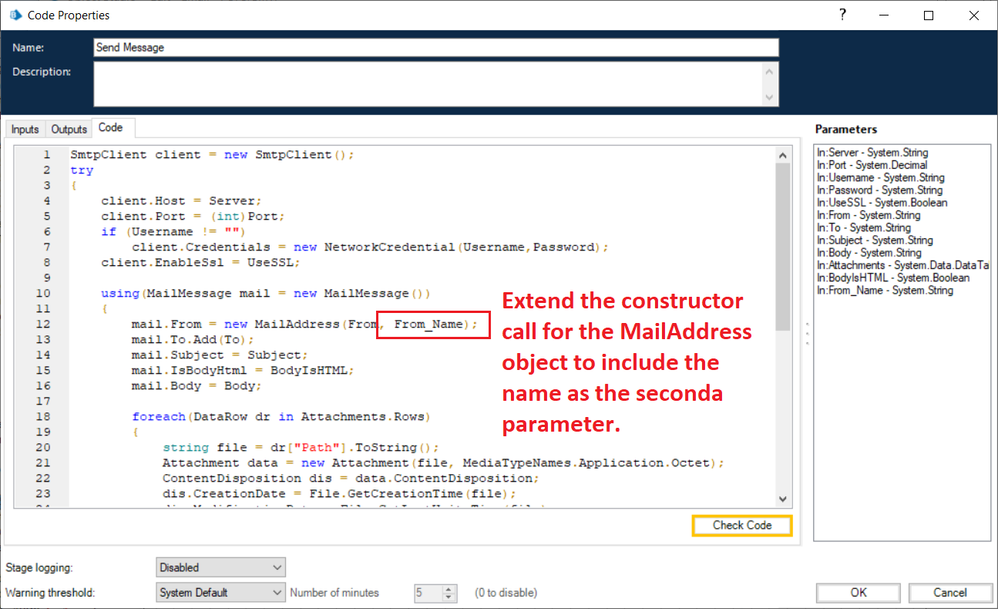The height and width of the screenshot is (609, 998).
Task: Click line 15 mail.IsBodyHtml statement
Action: pyautogui.click(x=242, y=370)
